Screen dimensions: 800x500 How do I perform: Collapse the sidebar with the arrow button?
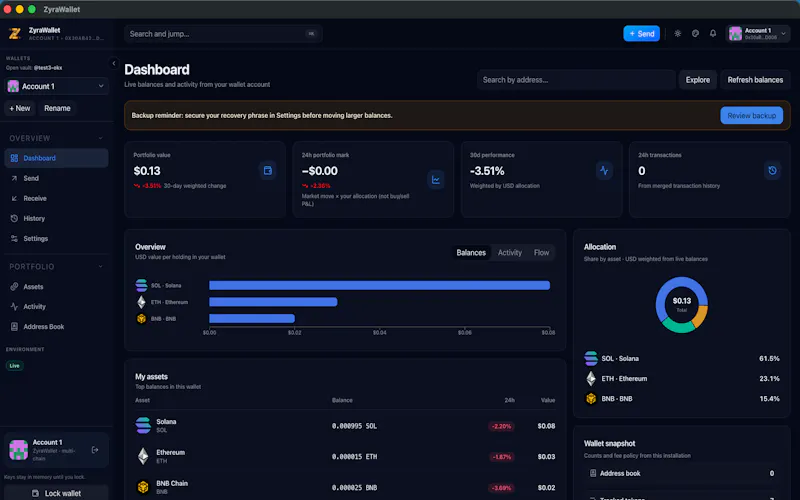click(114, 64)
